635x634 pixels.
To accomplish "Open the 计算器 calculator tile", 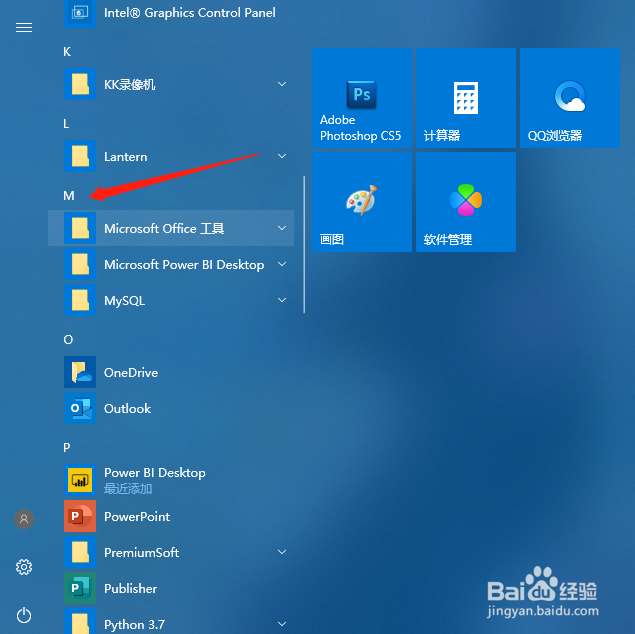I will [466, 98].
